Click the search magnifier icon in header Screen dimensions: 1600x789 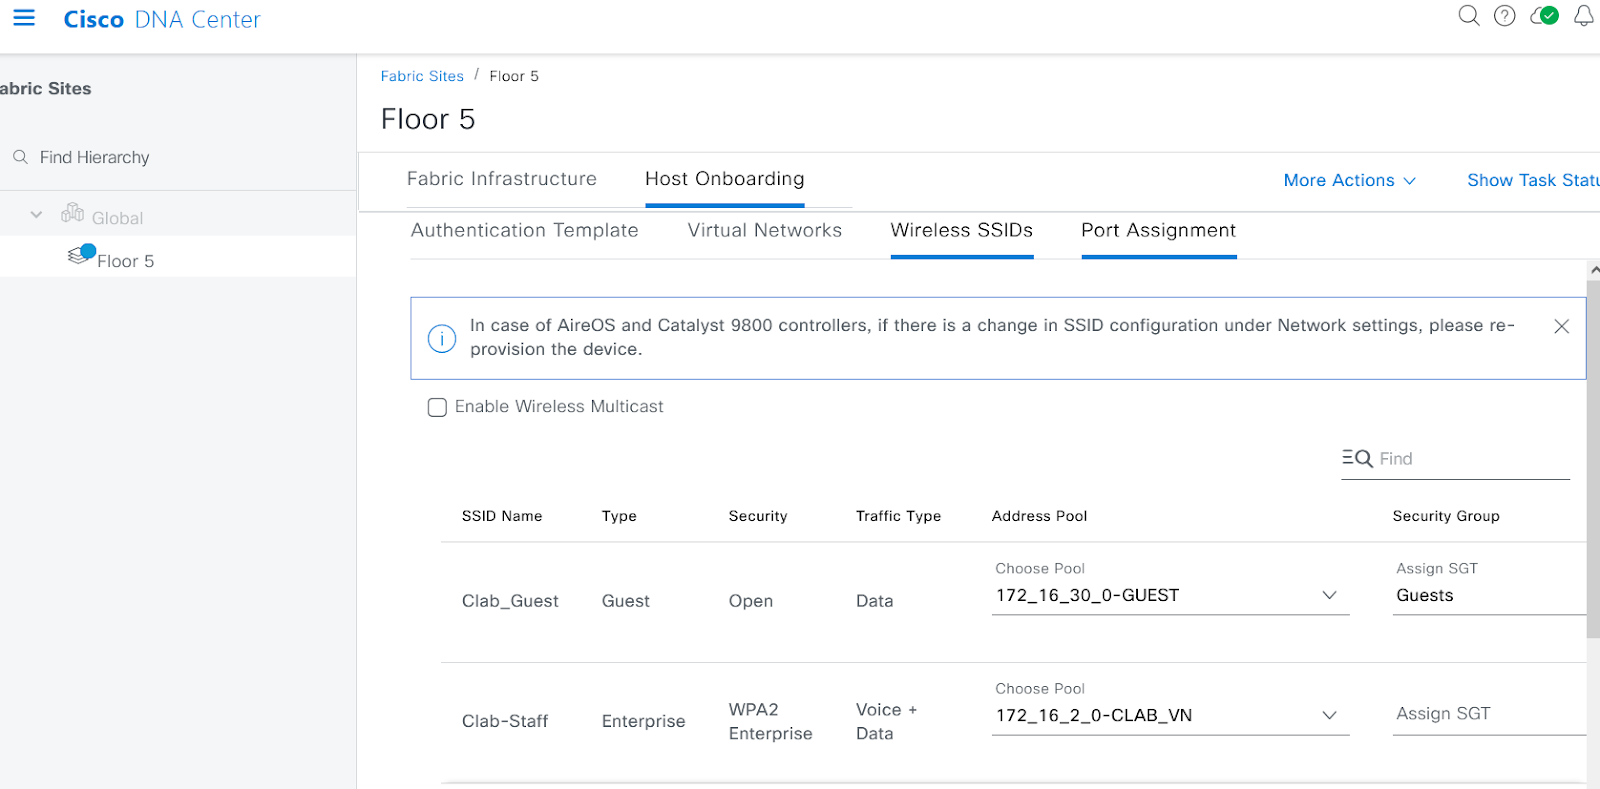click(x=1468, y=16)
